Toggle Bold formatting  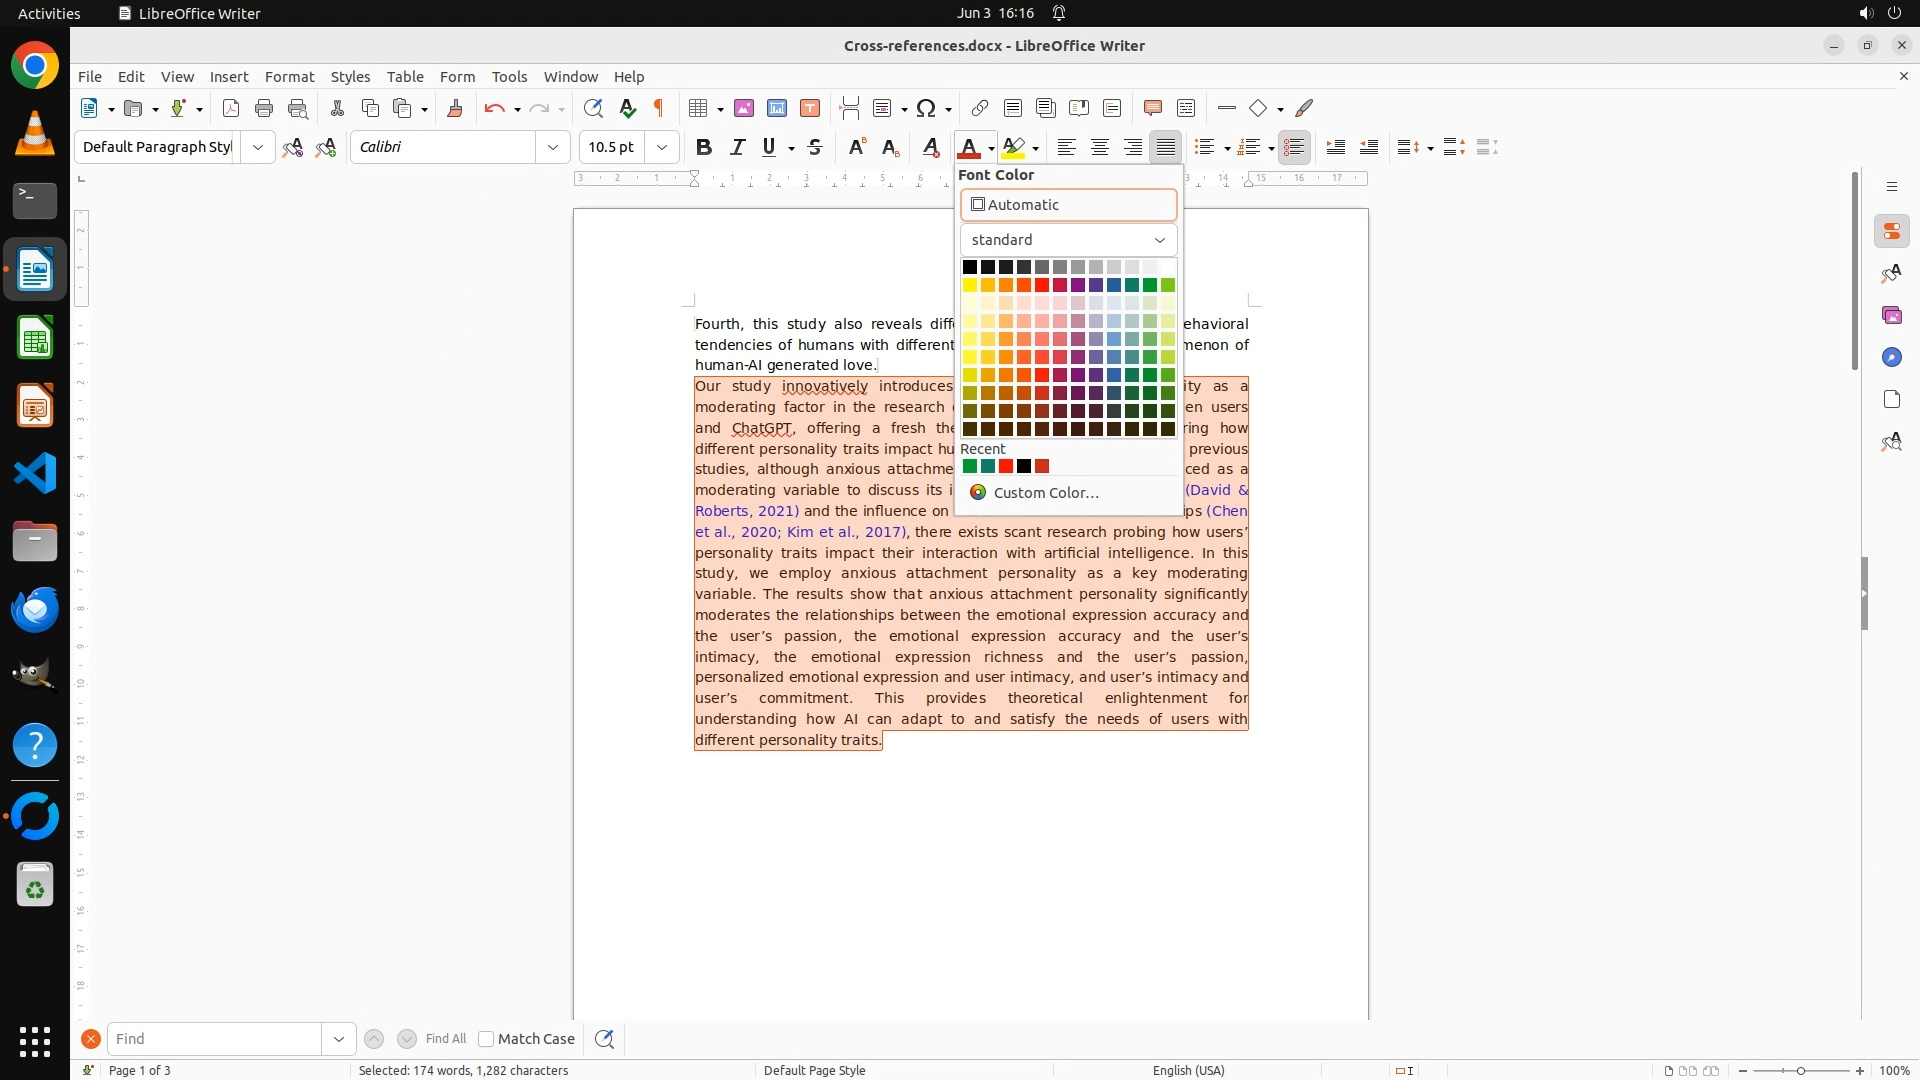[x=704, y=147]
